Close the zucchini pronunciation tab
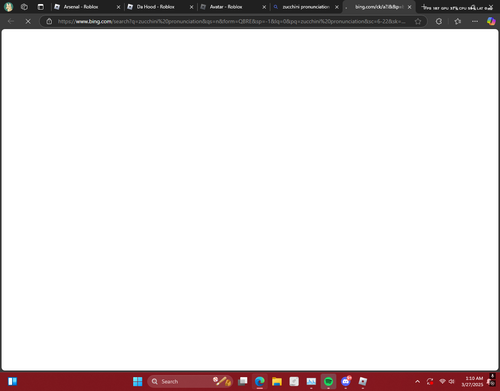Viewport: 500px width, 391px height. point(337,7)
